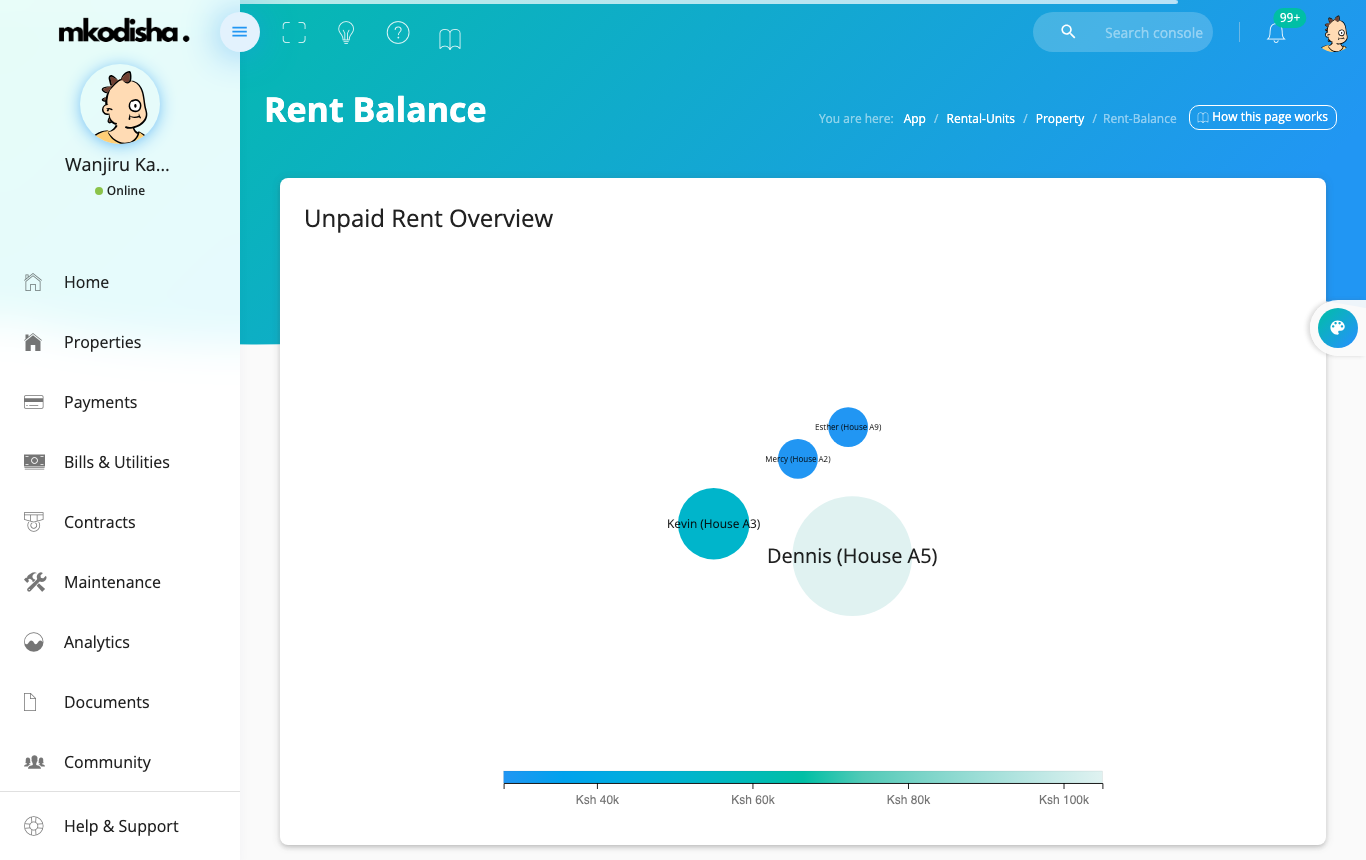The width and height of the screenshot is (1366, 860).
Task: Click the Maintenance tools icon
Action: tap(35, 582)
